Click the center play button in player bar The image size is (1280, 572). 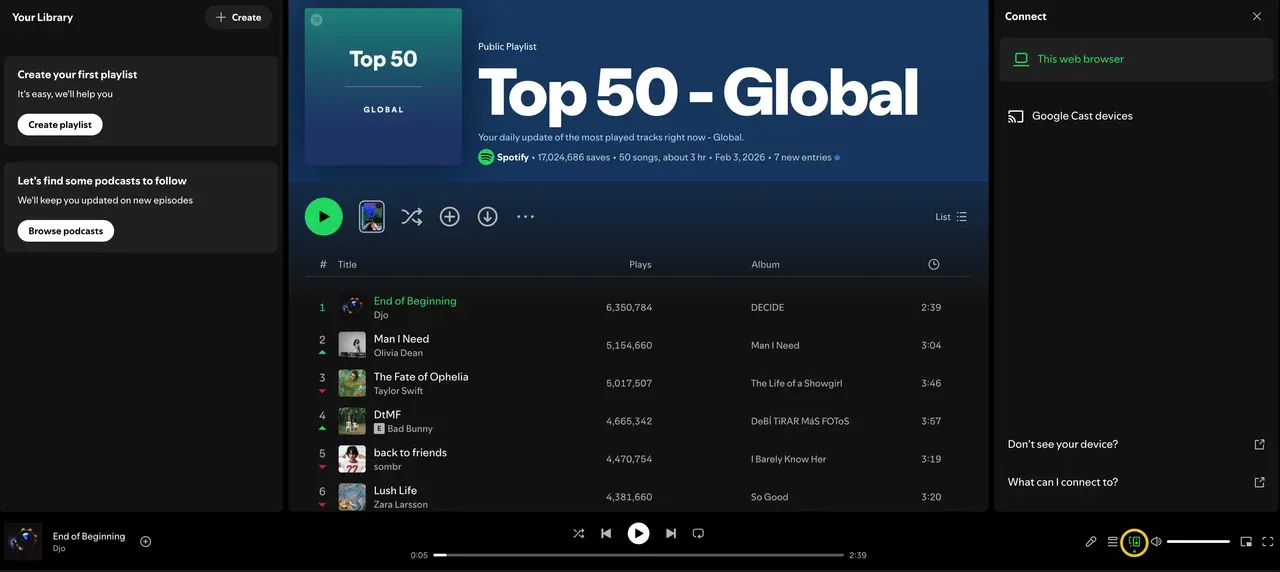638,534
